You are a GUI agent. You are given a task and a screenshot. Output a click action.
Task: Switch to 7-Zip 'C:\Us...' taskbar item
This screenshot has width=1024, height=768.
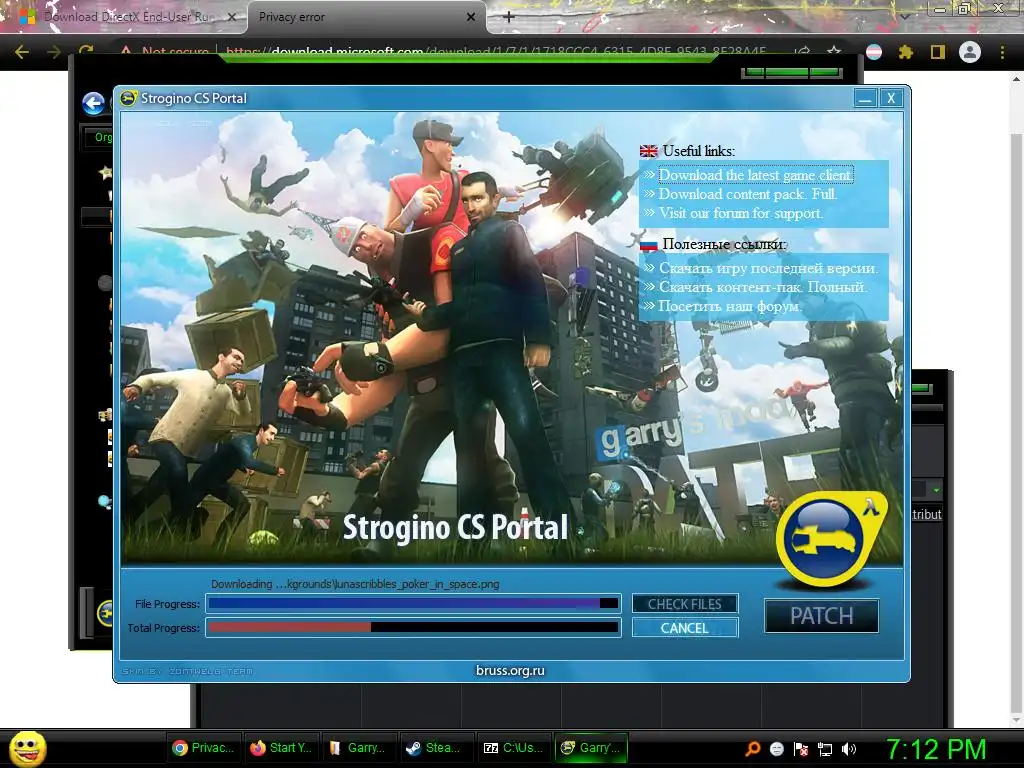tap(513, 748)
